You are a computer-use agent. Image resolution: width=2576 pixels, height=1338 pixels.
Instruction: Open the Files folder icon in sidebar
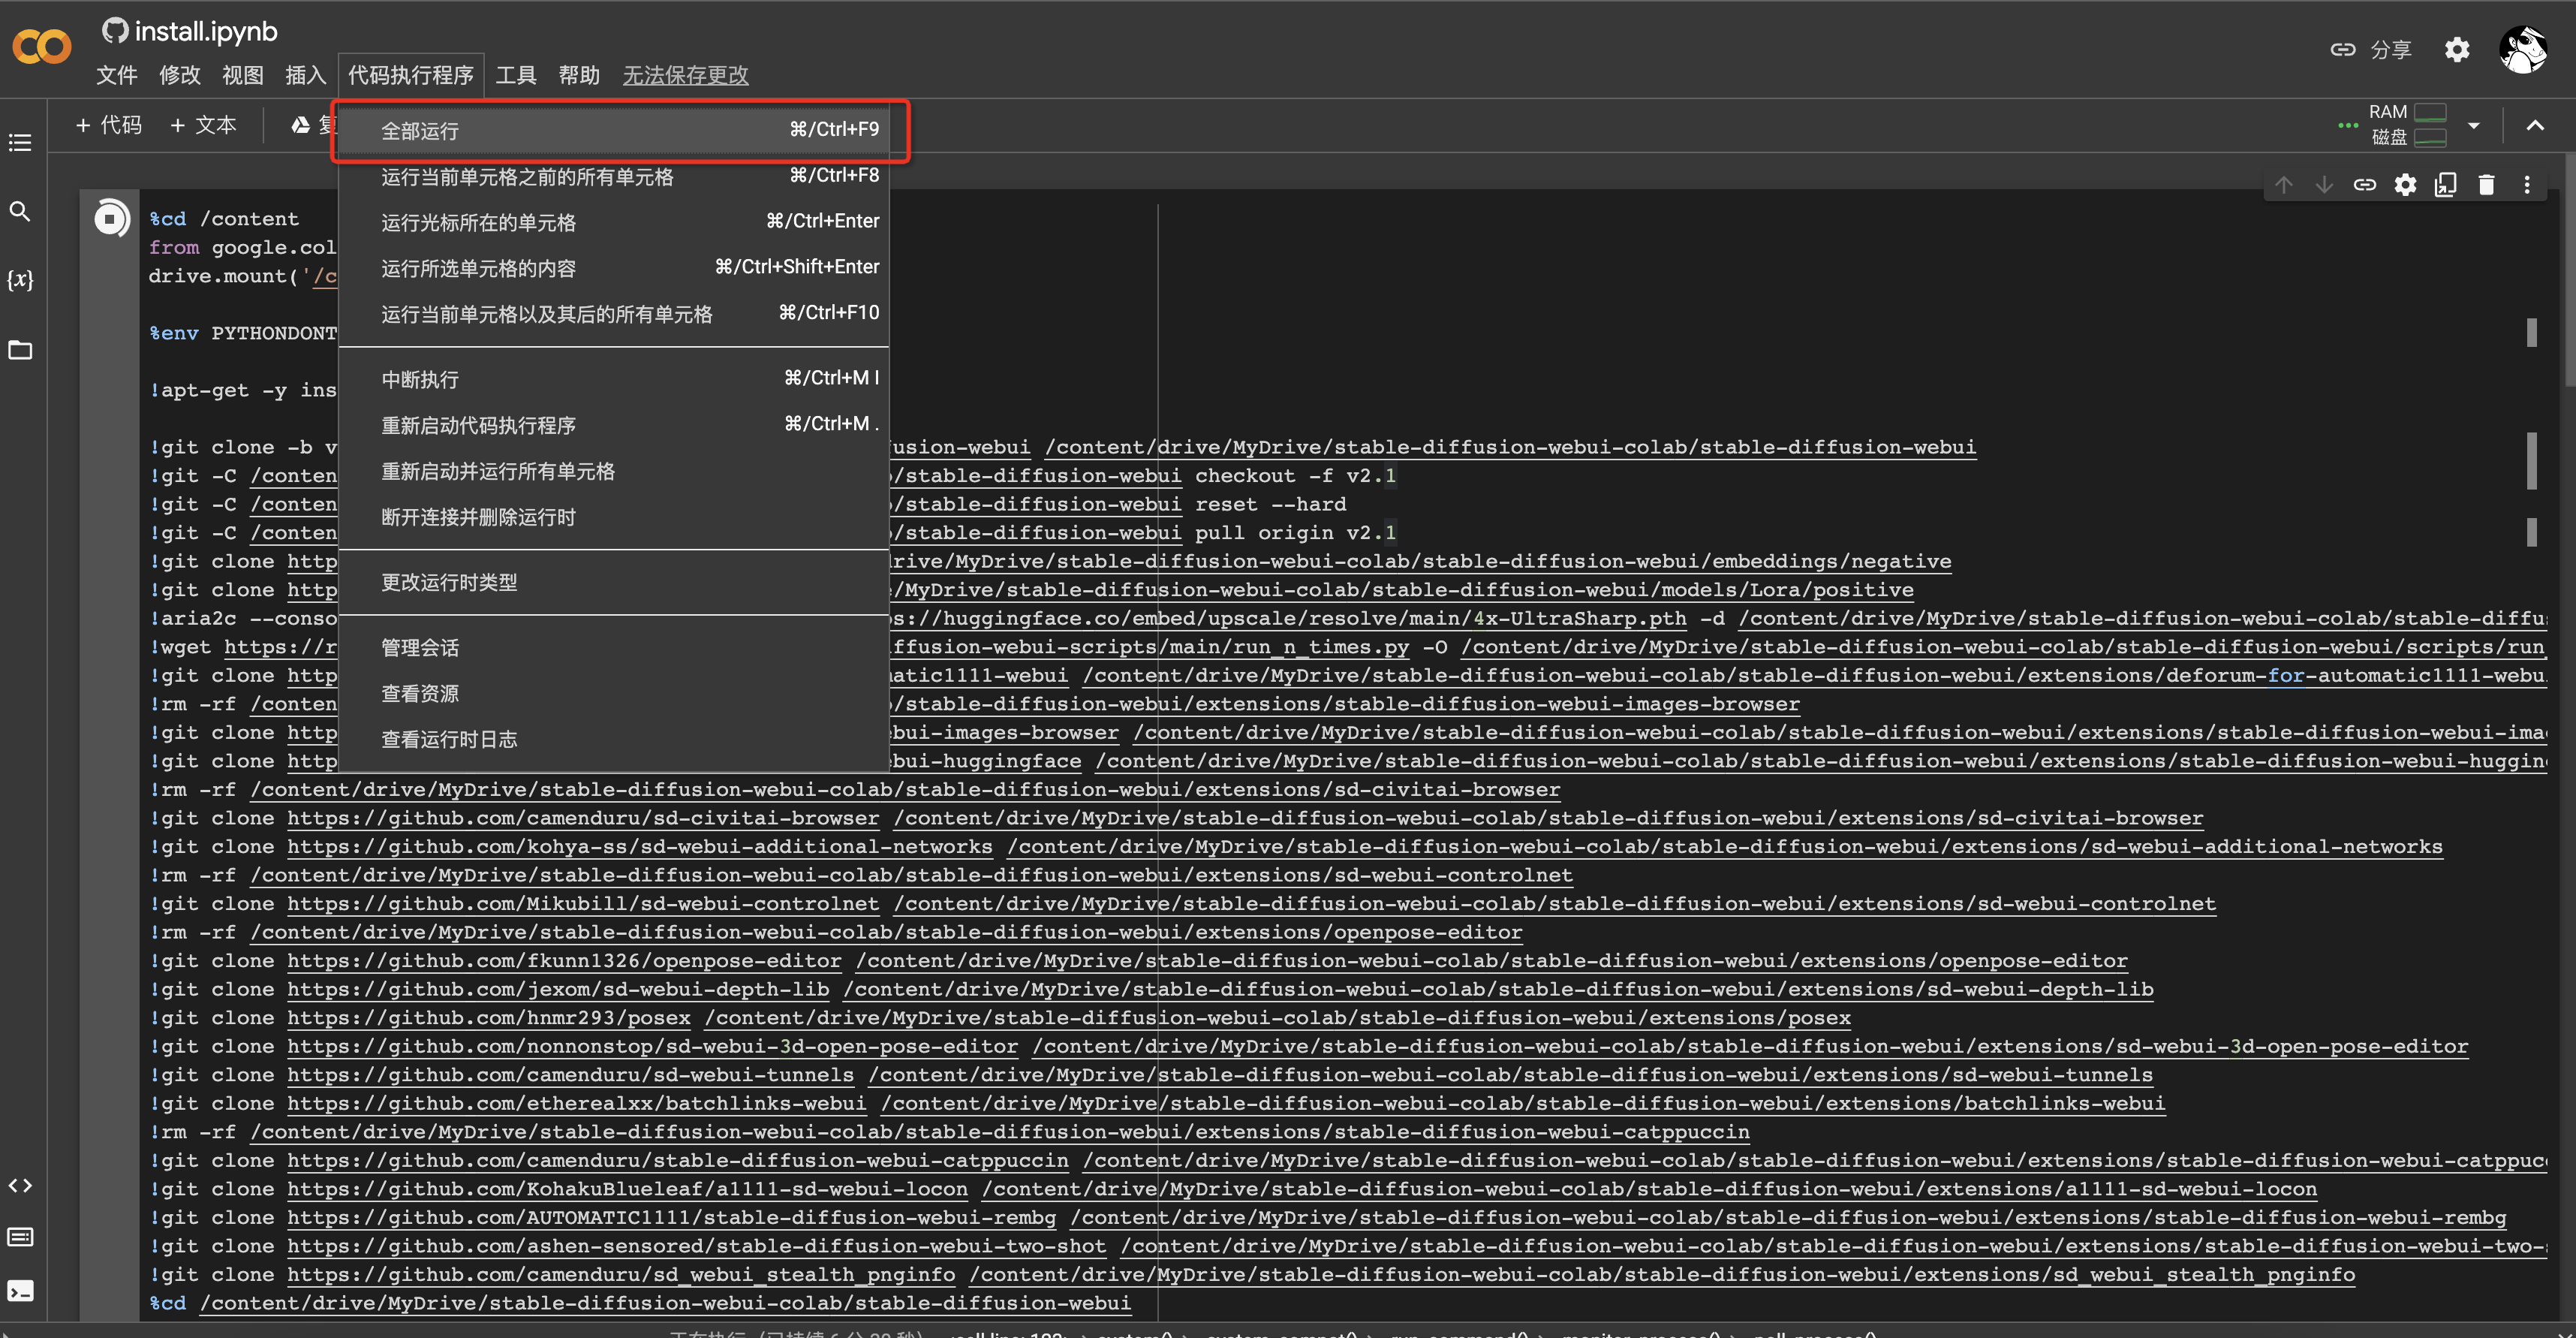(x=20, y=350)
